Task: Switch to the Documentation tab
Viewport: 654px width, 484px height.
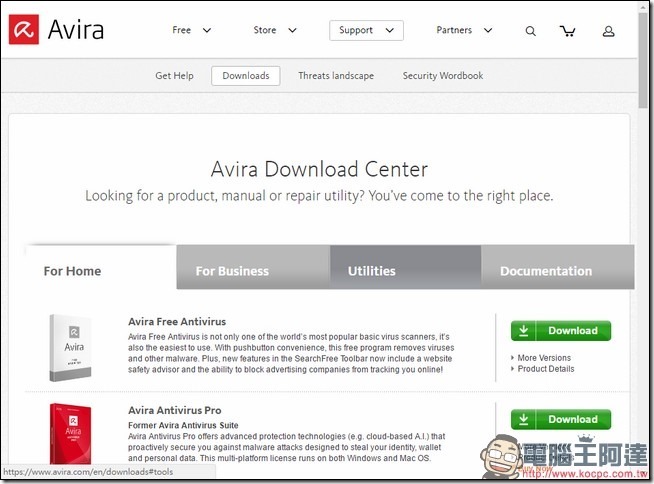Action: (558, 267)
